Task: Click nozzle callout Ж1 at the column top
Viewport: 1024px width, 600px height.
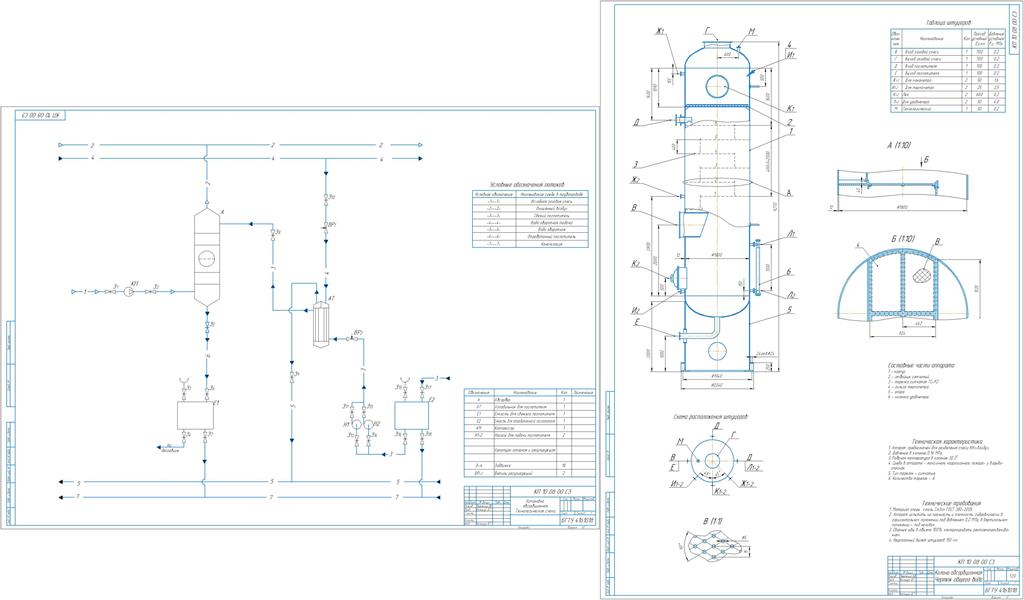Action: click(661, 31)
